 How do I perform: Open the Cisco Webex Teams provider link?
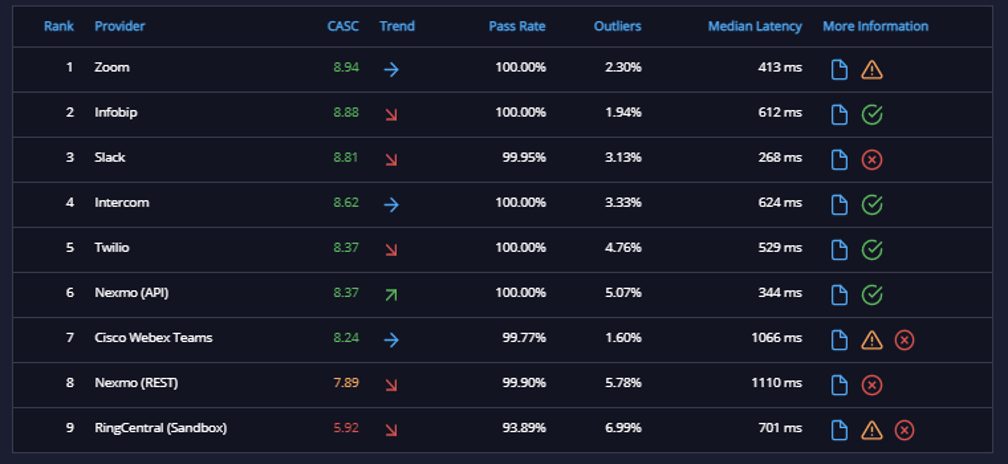tap(153, 337)
